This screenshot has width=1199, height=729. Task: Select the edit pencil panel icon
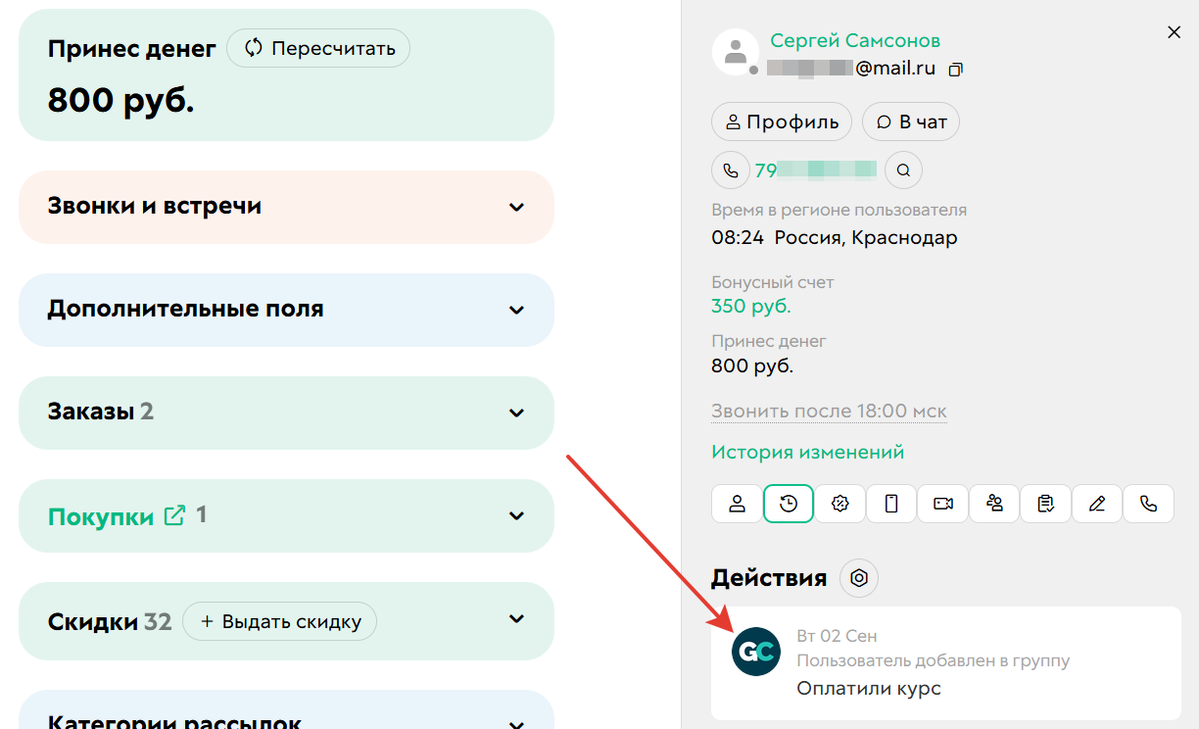coord(1097,504)
